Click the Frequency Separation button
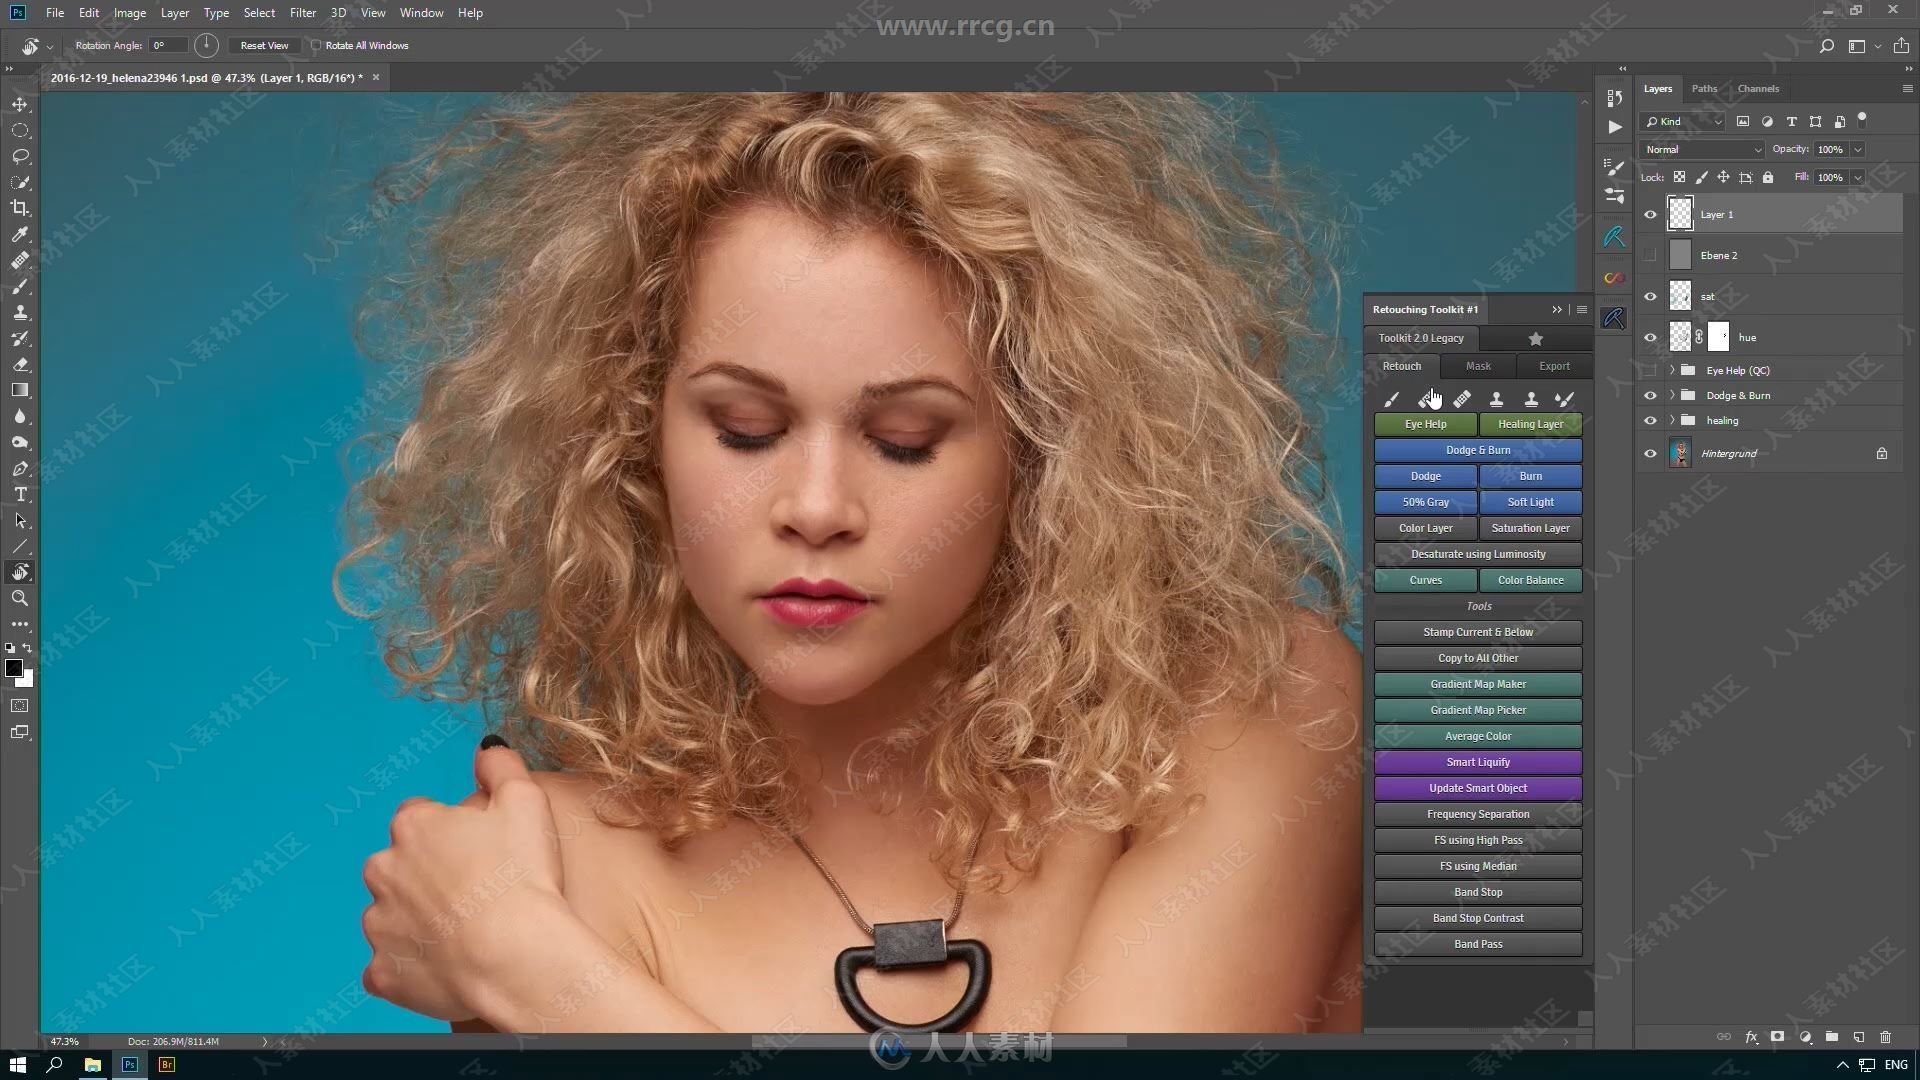 pyautogui.click(x=1478, y=814)
